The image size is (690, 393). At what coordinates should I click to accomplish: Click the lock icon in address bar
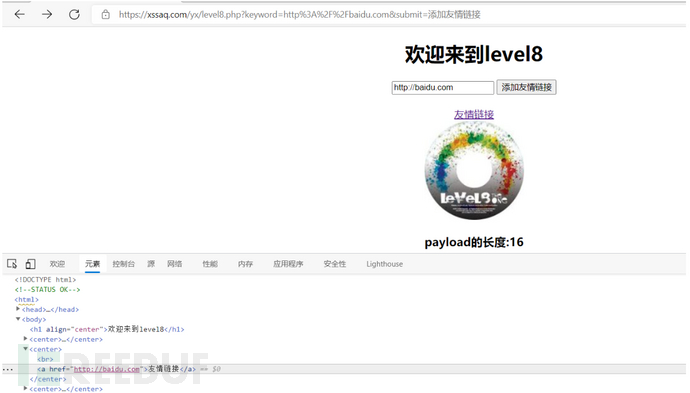106,15
